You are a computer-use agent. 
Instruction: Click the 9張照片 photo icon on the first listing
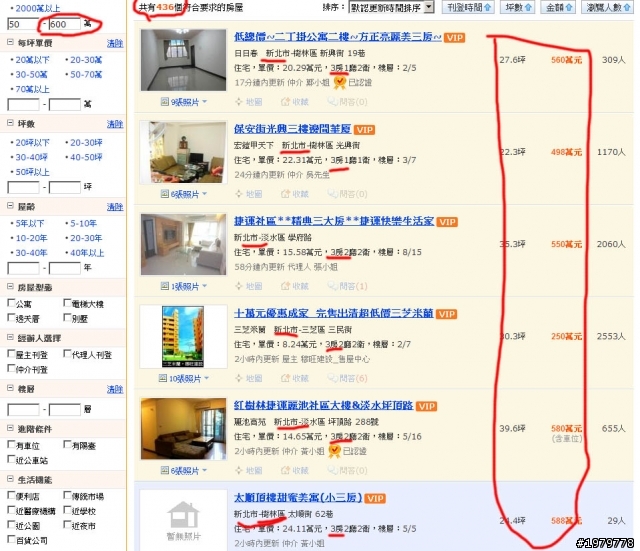point(164,102)
